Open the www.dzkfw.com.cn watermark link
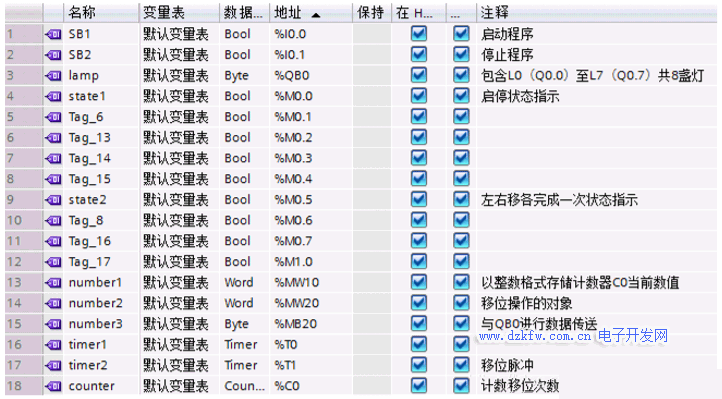The width and height of the screenshot is (722, 399). pos(535,336)
